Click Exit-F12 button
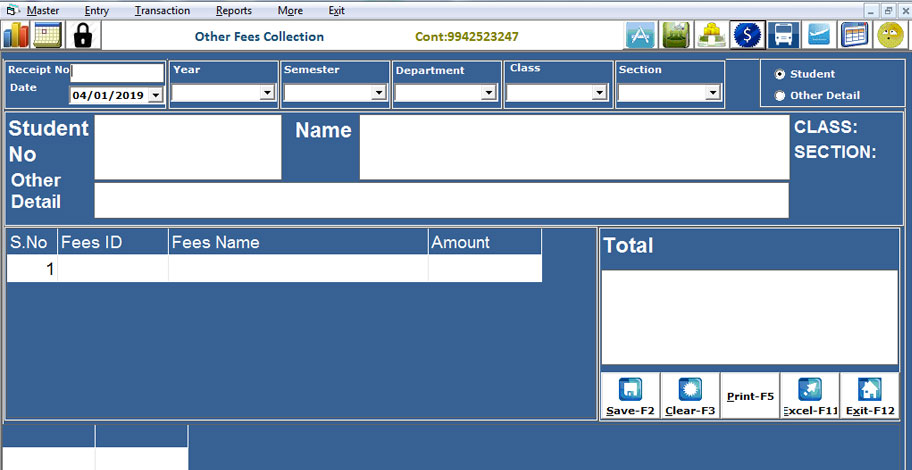Image resolution: width=912 pixels, height=470 pixels. coord(870,396)
